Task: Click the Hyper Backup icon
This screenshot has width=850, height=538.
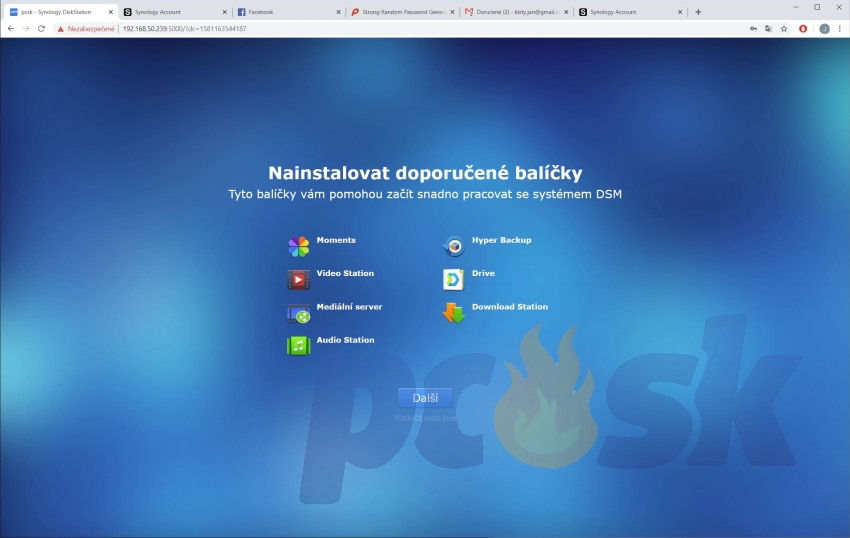Action: [454, 246]
